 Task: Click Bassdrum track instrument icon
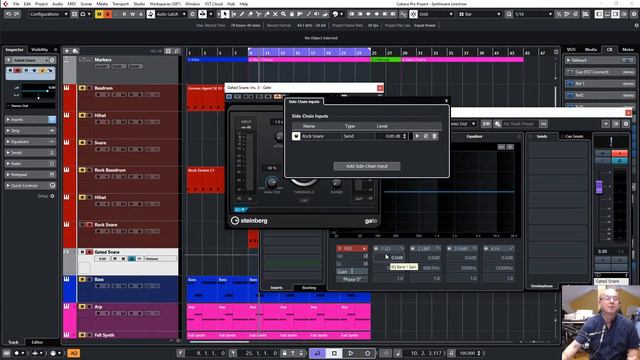click(x=67, y=88)
